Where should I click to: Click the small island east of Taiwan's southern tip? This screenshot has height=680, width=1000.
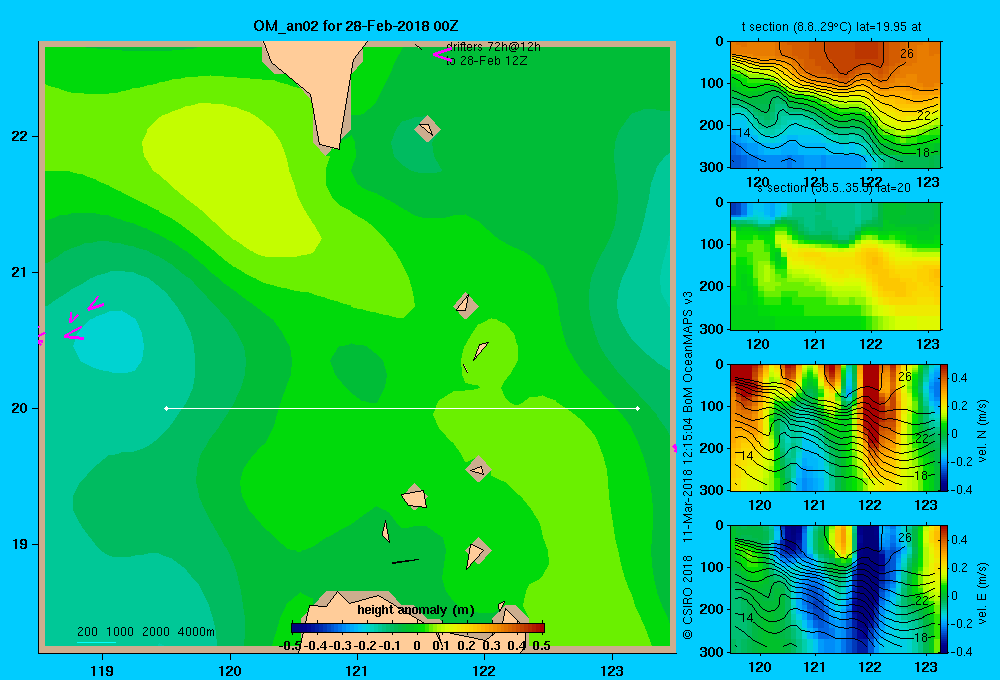click(427, 129)
